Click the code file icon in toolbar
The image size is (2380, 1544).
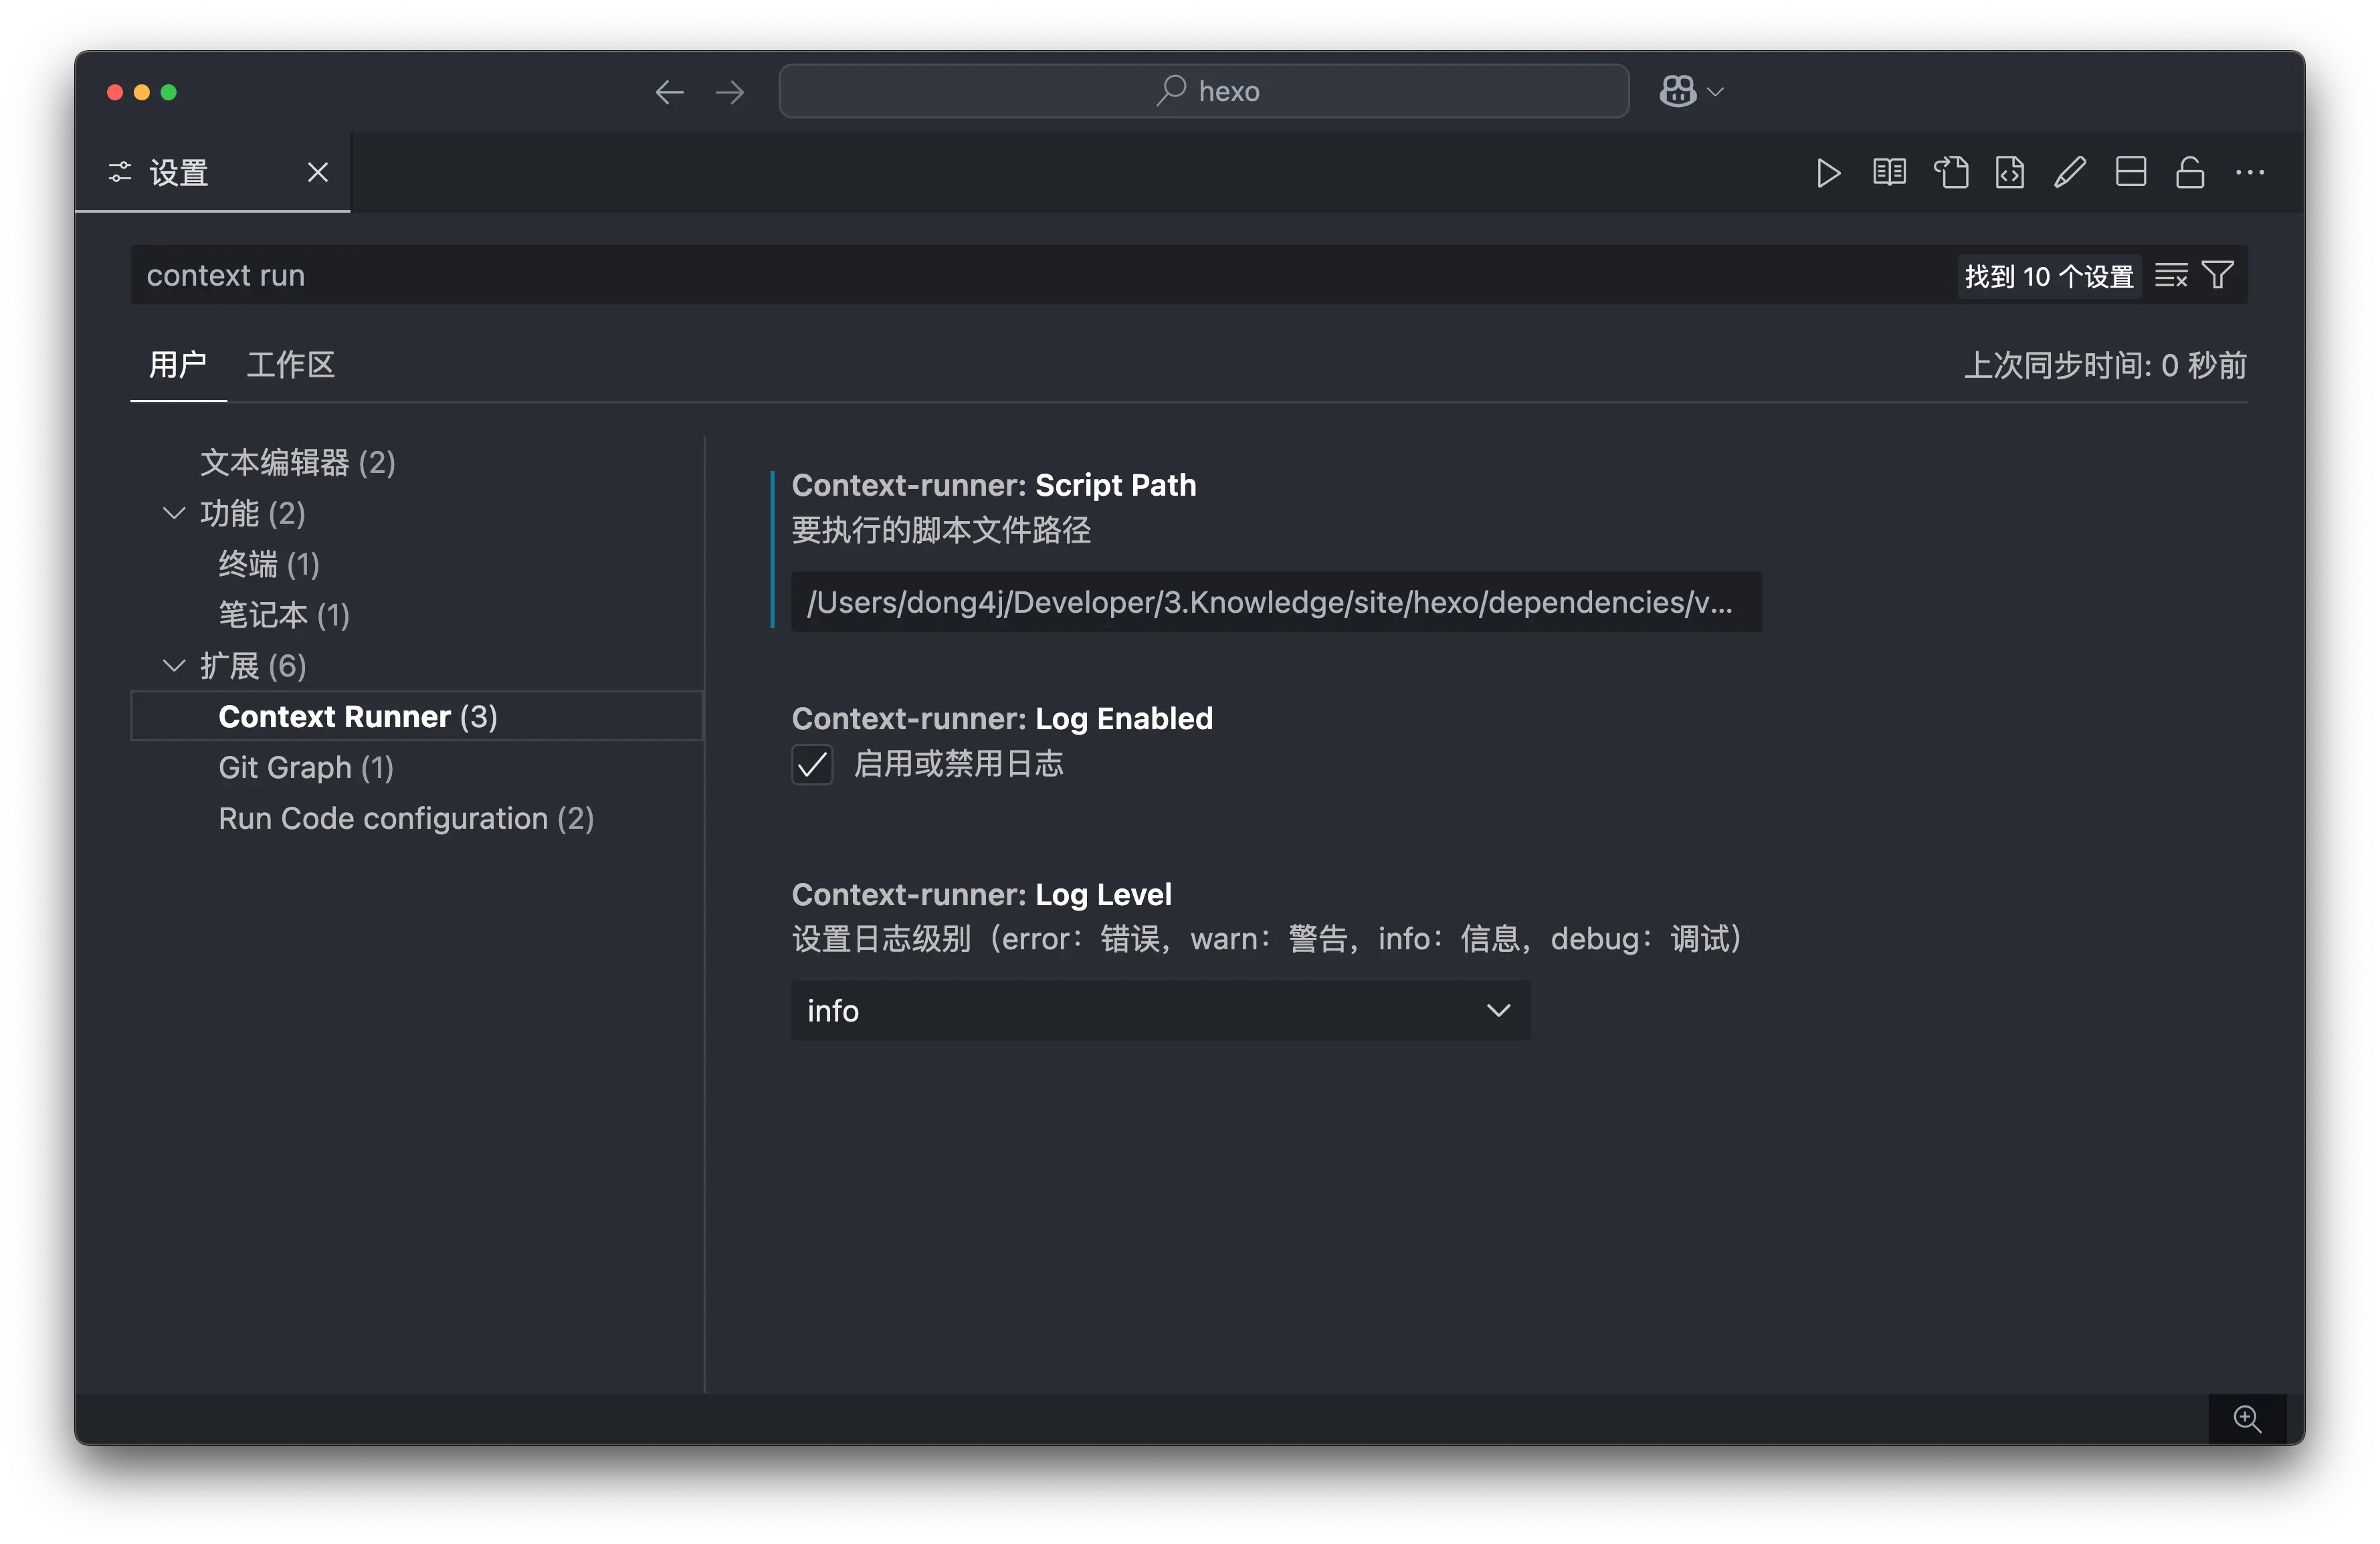pyautogui.click(x=2010, y=173)
